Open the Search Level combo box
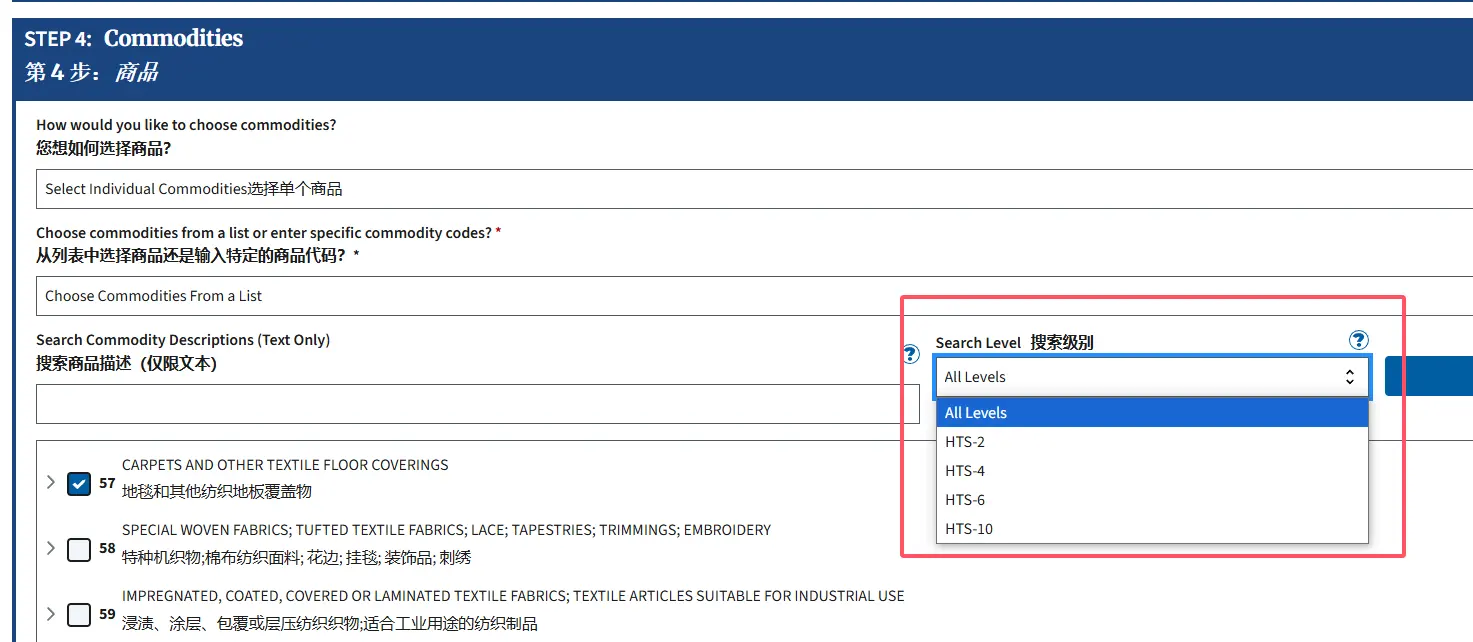This screenshot has height=642, width=1473. click(x=1152, y=377)
